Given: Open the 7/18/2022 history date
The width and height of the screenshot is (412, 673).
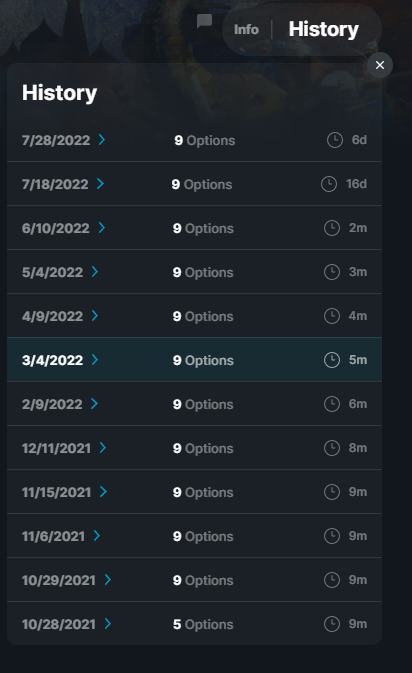Looking at the screenshot, I should point(55,184).
